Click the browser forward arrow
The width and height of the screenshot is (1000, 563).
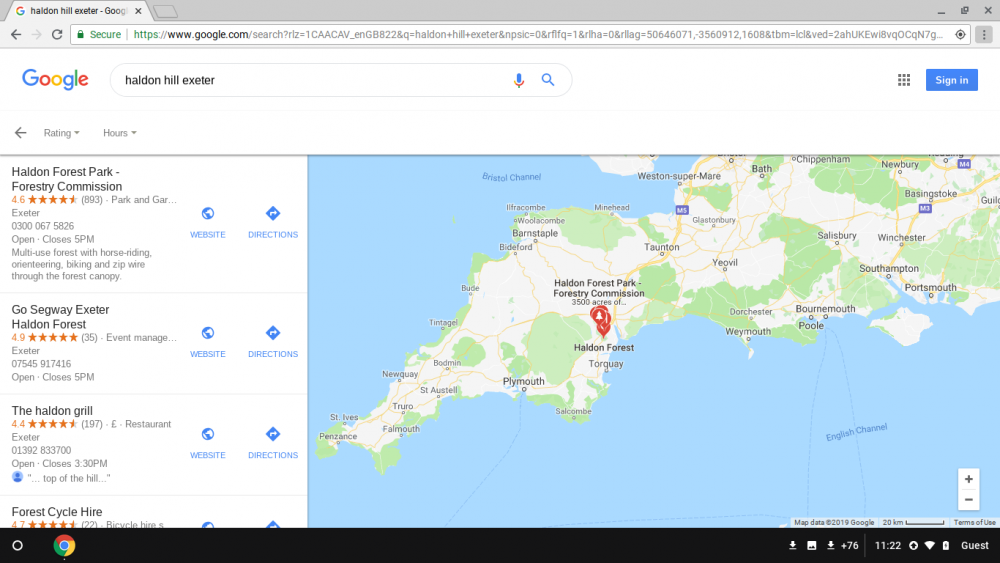click(x=36, y=34)
